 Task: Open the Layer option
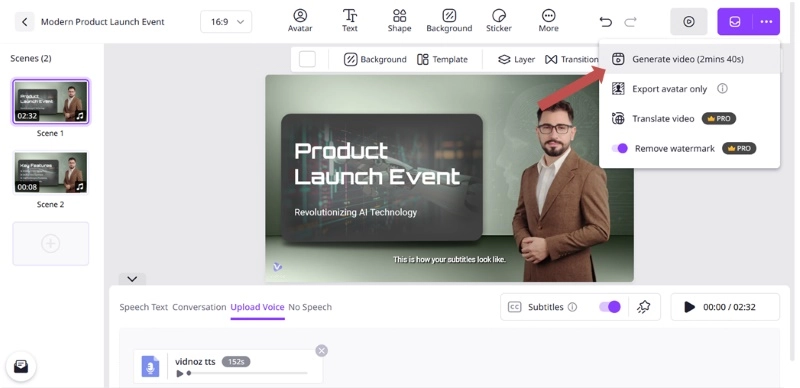click(516, 60)
